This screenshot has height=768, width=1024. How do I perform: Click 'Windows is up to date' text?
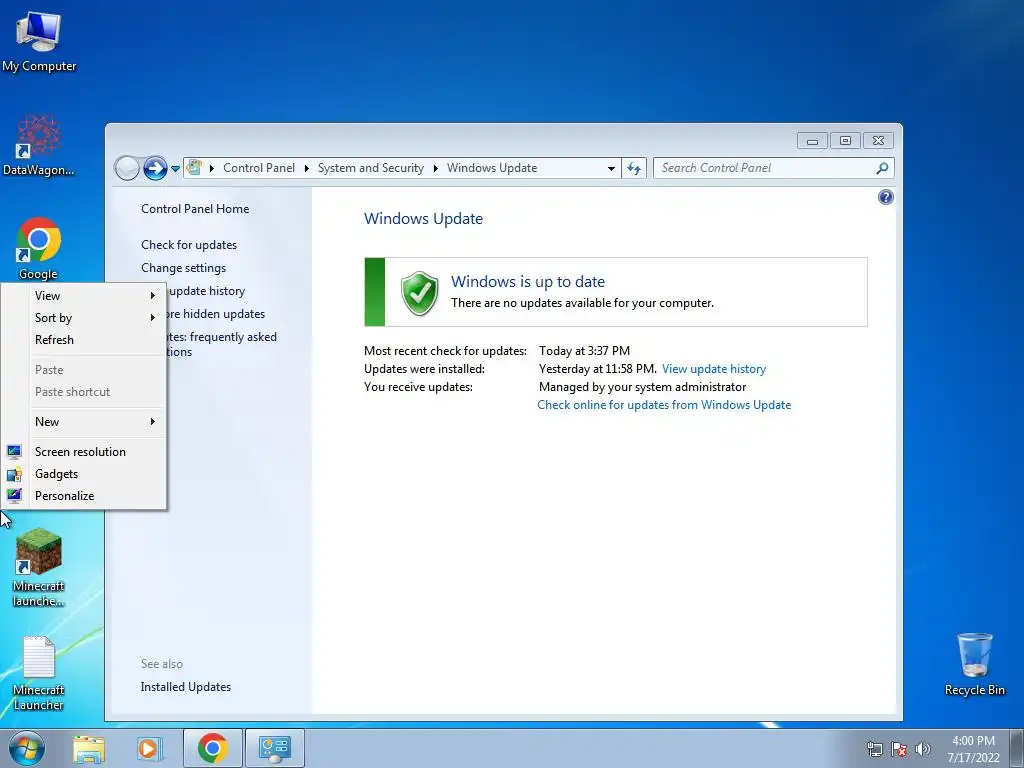[x=528, y=281]
